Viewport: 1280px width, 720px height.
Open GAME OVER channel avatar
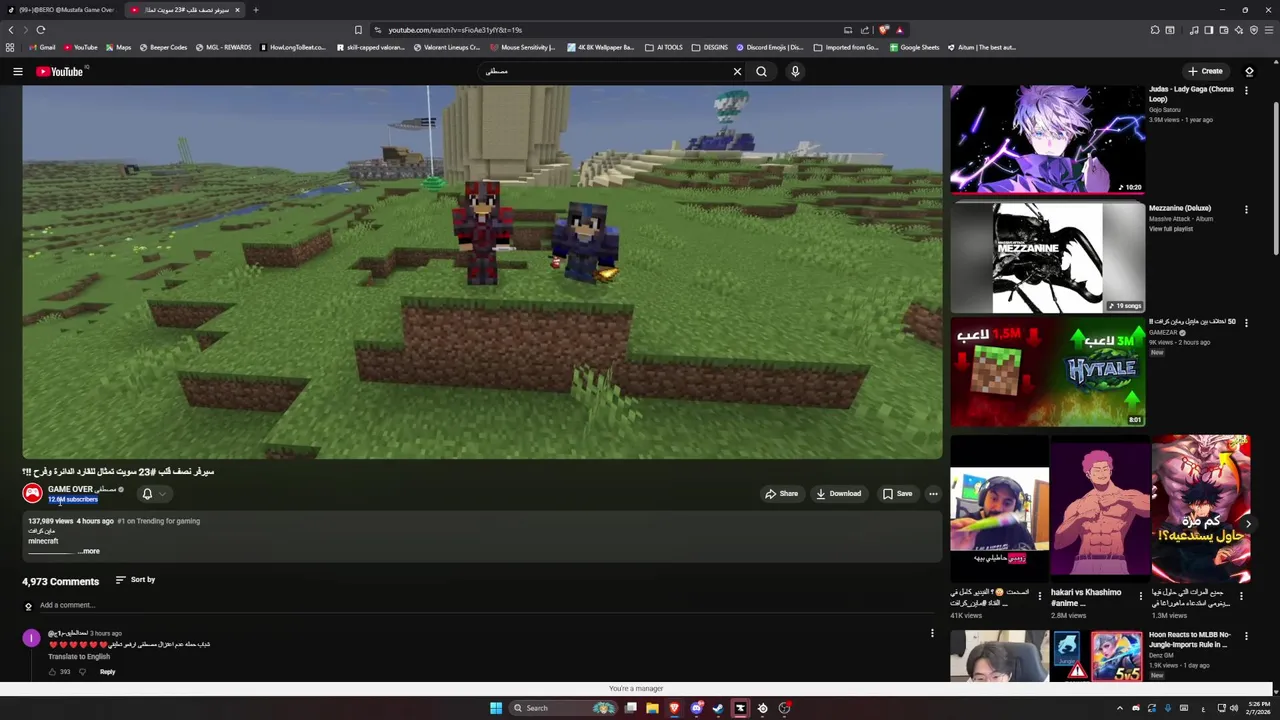(32, 493)
